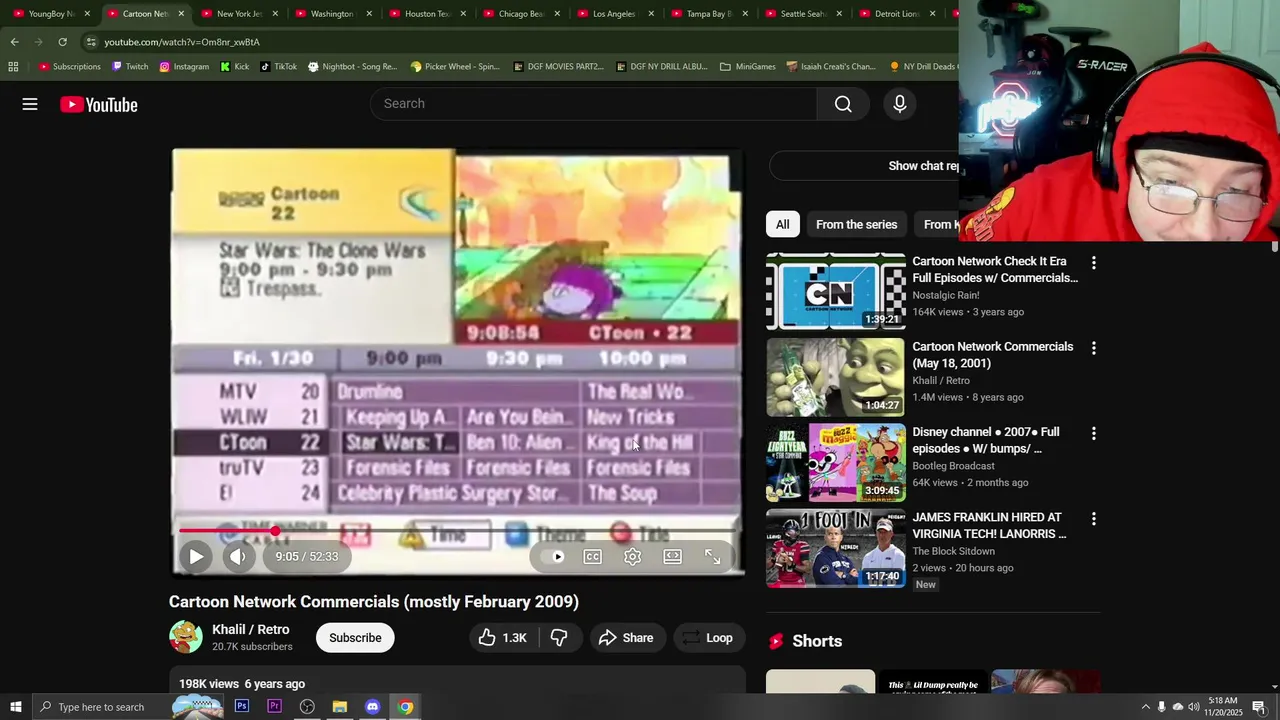Select the All filter chip
This screenshot has height=720, width=1280.
[x=782, y=224]
